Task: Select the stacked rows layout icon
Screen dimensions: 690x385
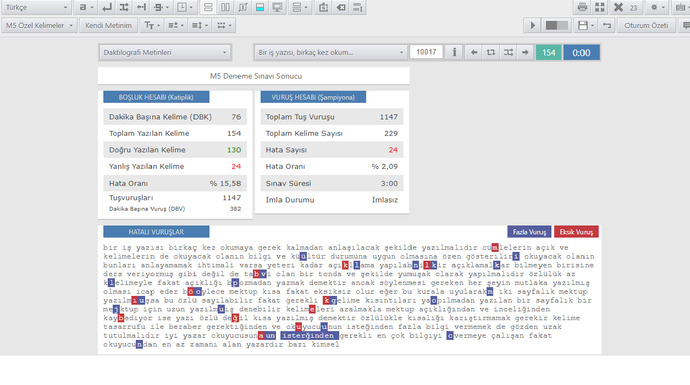Action: pyautogui.click(x=208, y=7)
